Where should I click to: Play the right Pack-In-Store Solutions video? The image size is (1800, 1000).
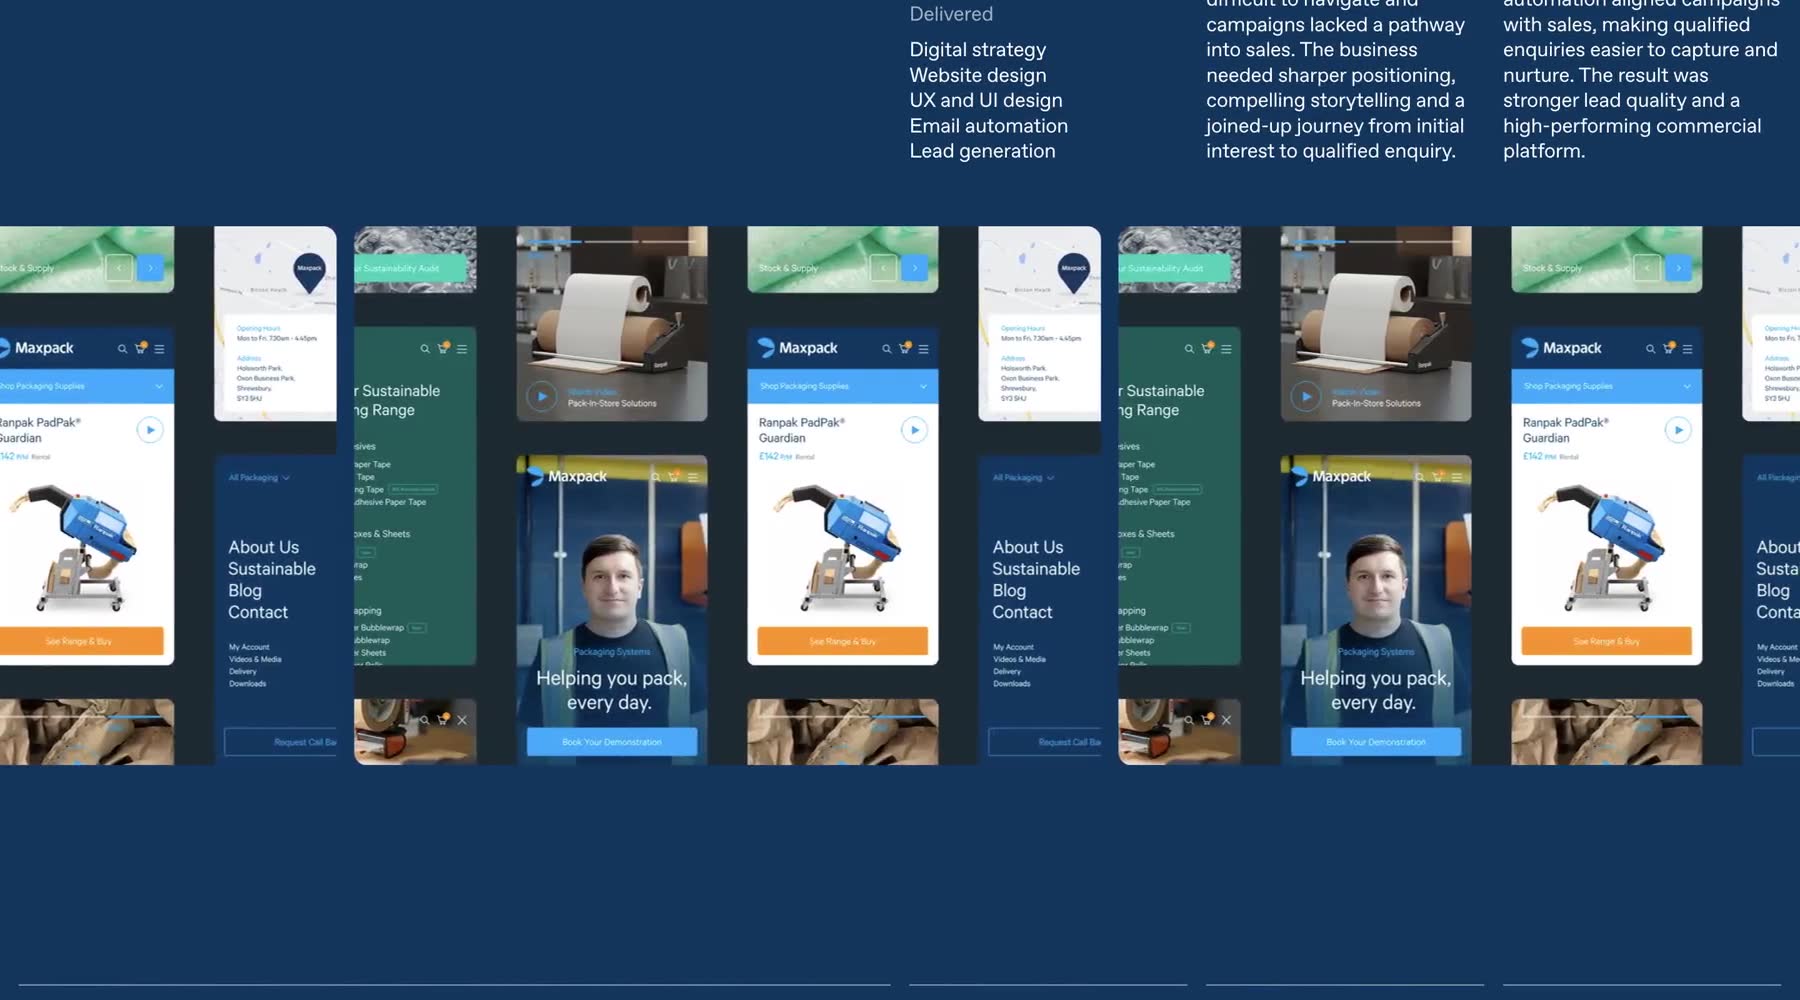(1306, 396)
